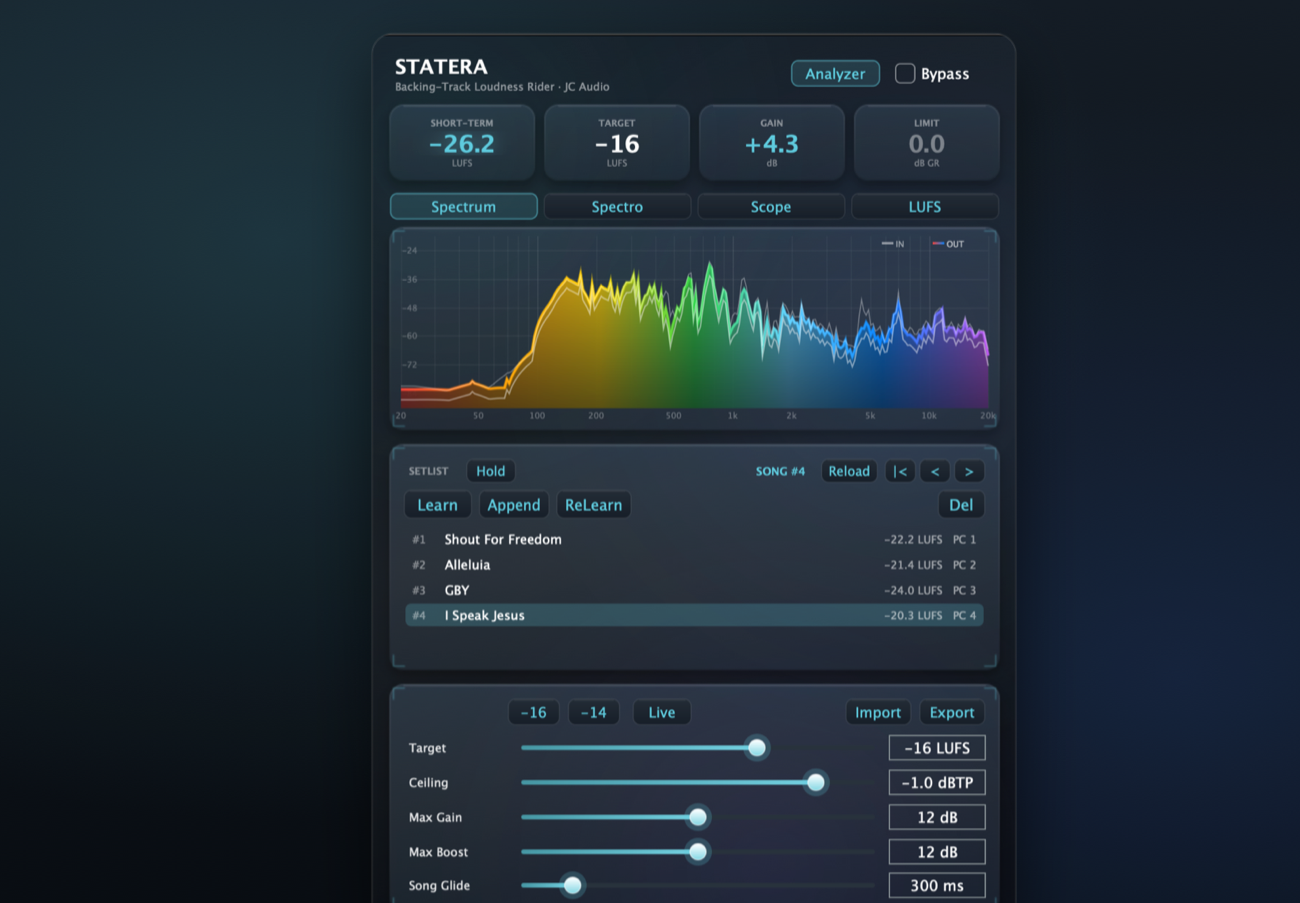
Task: Click the -24.0 LUFS value of GBY
Action: point(913,590)
